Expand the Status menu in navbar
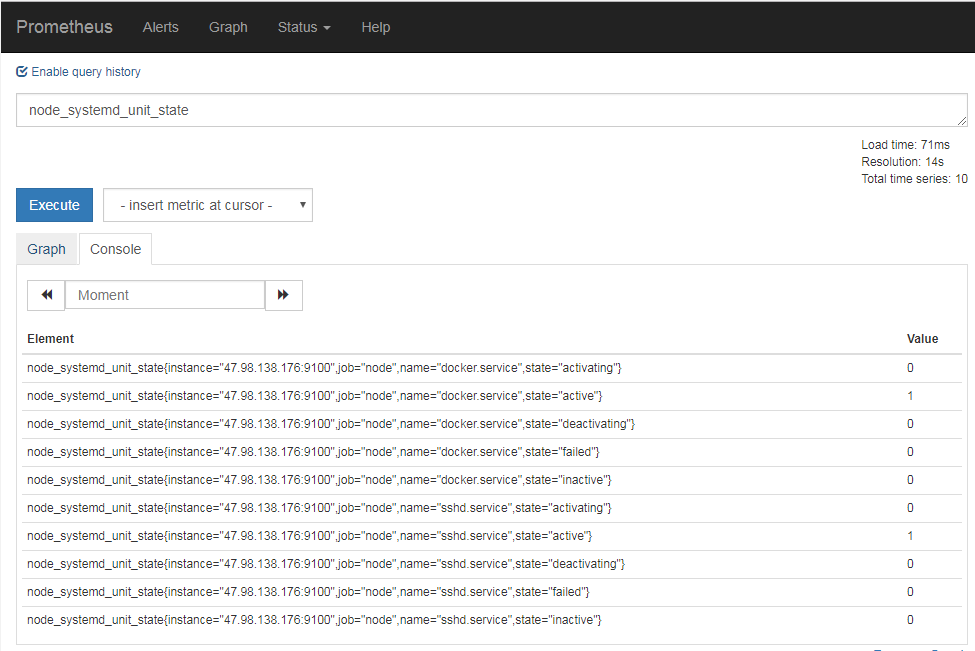Screen dimensions: 975x651 tap(303, 27)
